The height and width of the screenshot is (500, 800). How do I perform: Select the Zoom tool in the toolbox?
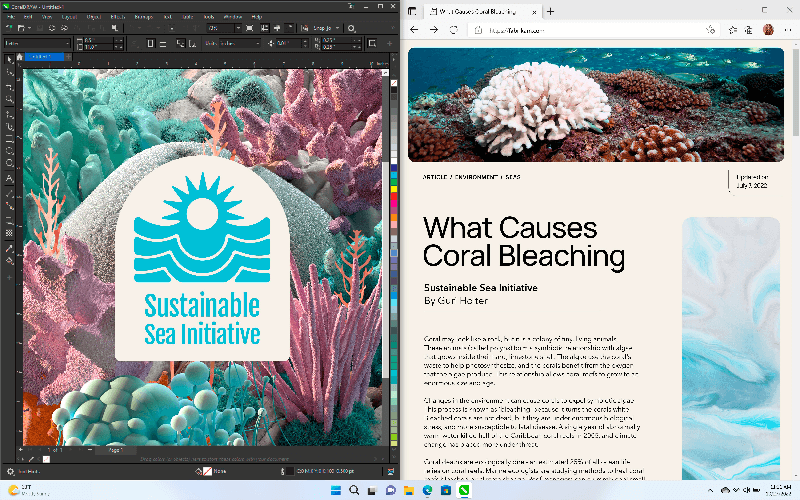pos(9,99)
